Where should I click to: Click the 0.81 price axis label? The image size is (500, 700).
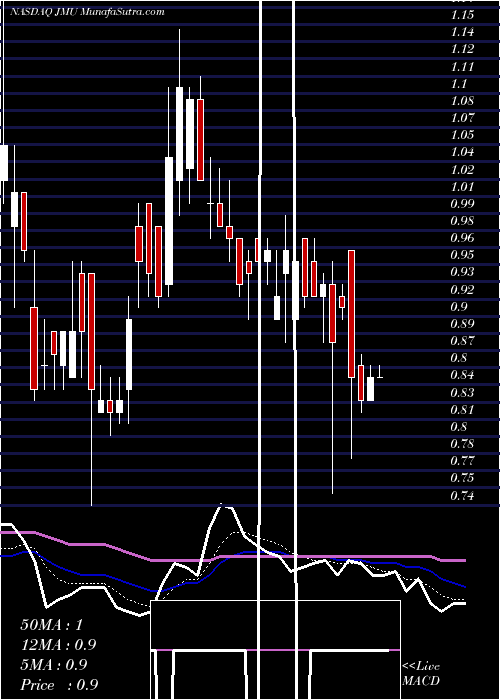462,410
